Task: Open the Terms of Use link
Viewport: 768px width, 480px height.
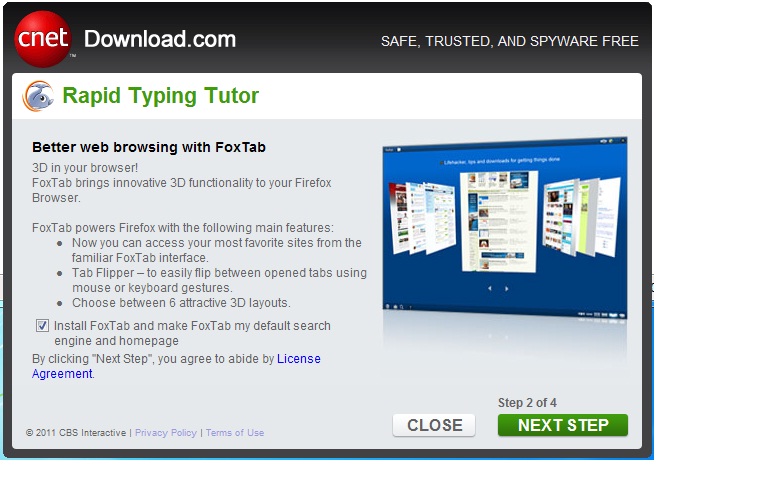Action: coord(235,433)
